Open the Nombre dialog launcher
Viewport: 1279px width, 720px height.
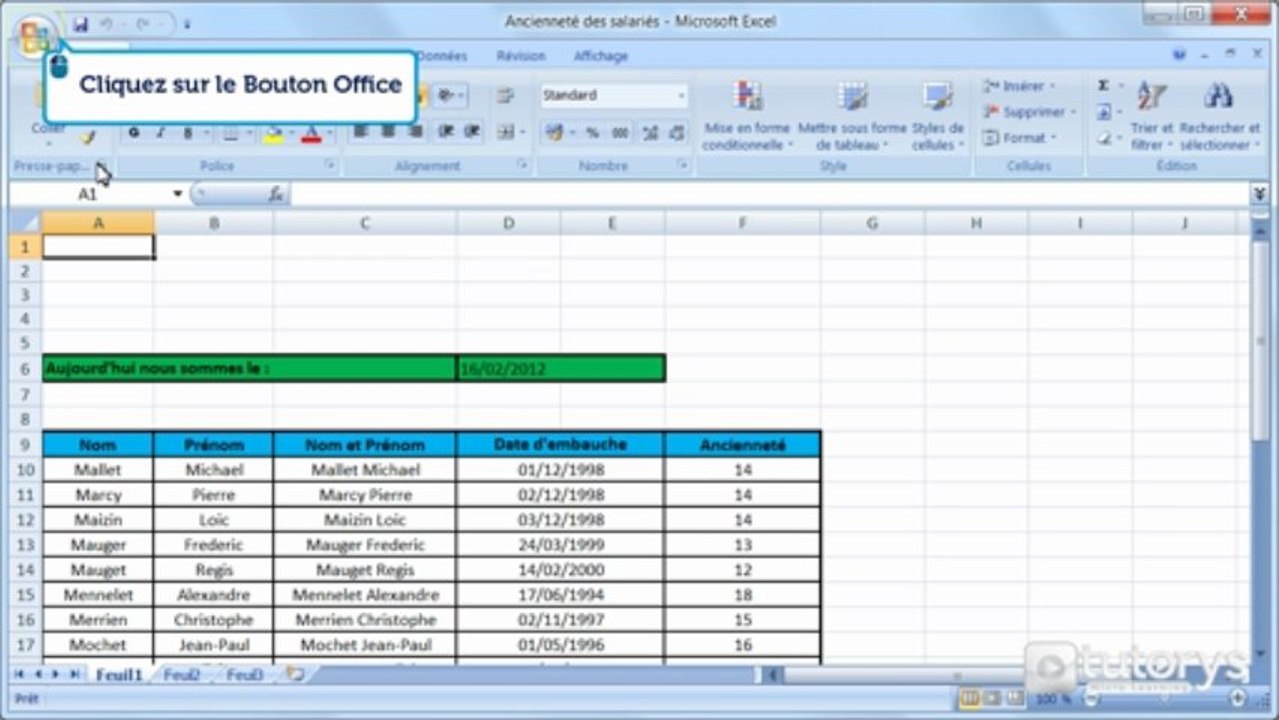683,165
